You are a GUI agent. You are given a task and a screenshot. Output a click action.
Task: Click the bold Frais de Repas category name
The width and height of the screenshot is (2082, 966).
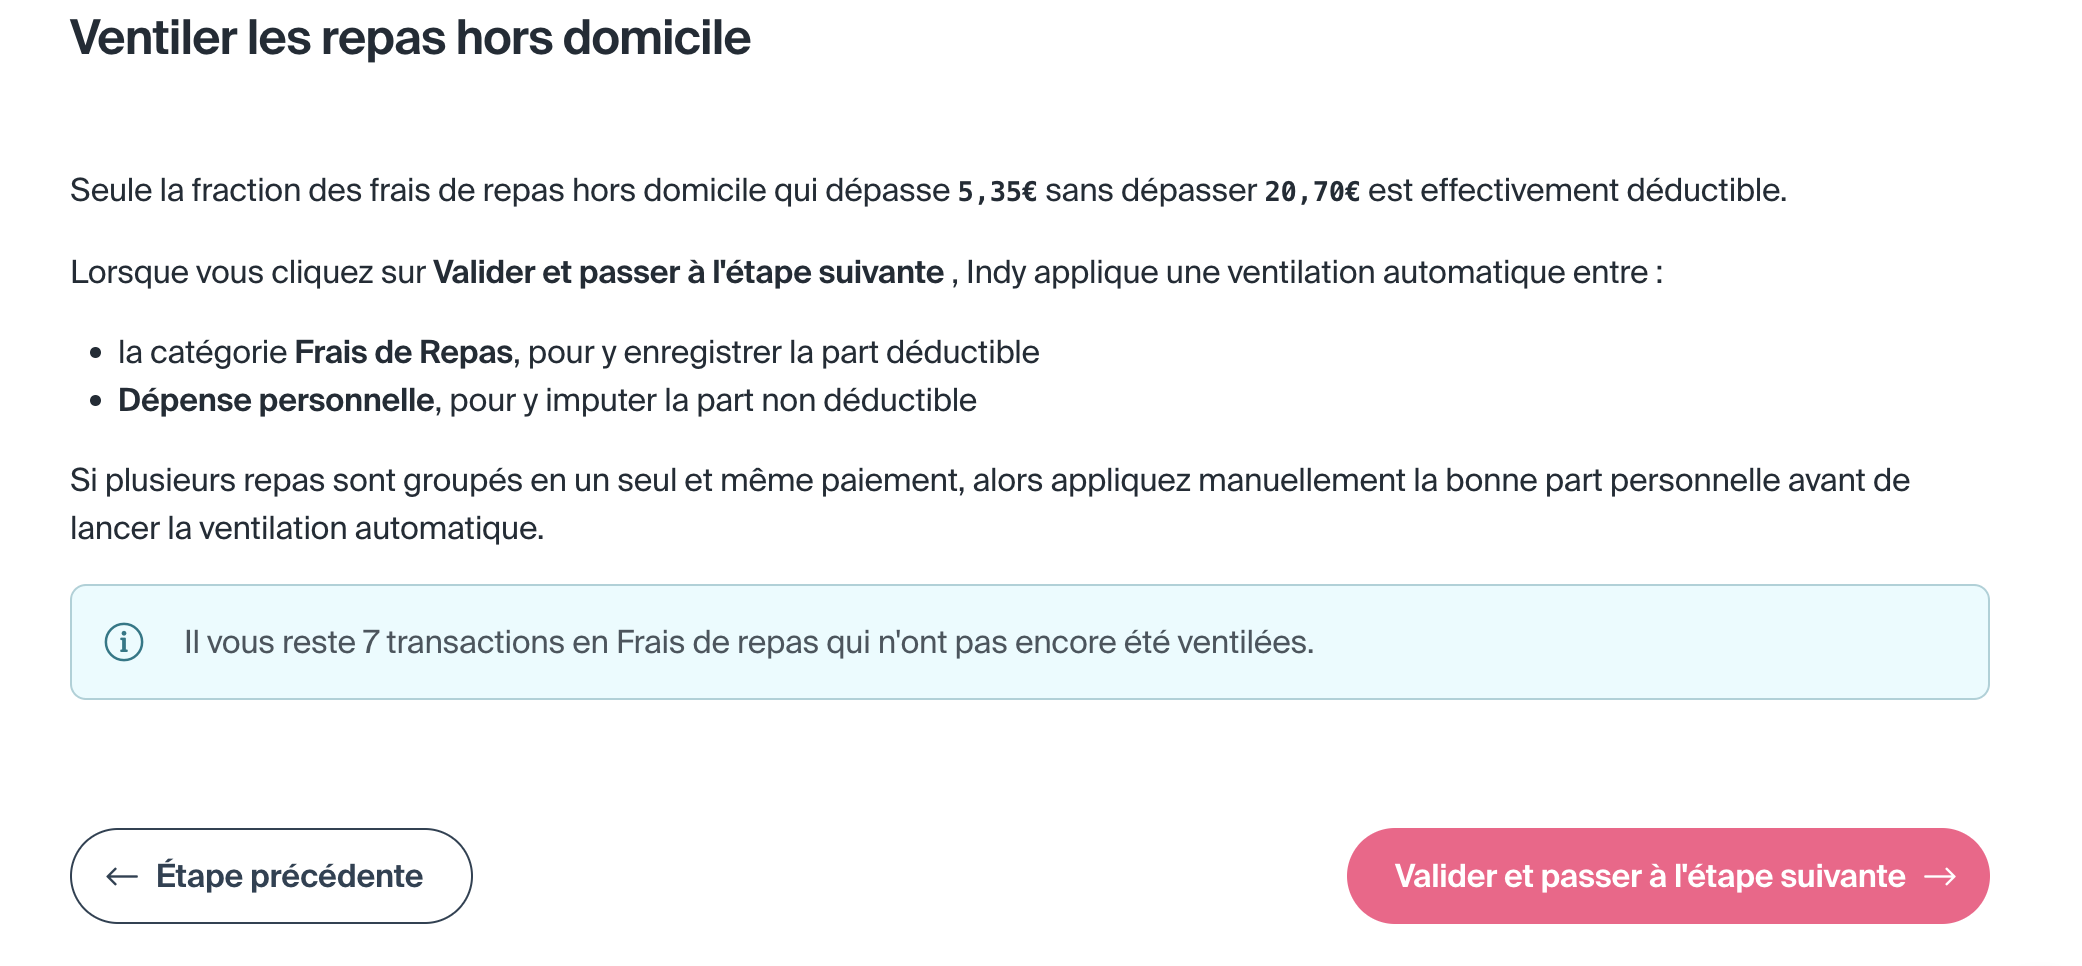pos(403,352)
